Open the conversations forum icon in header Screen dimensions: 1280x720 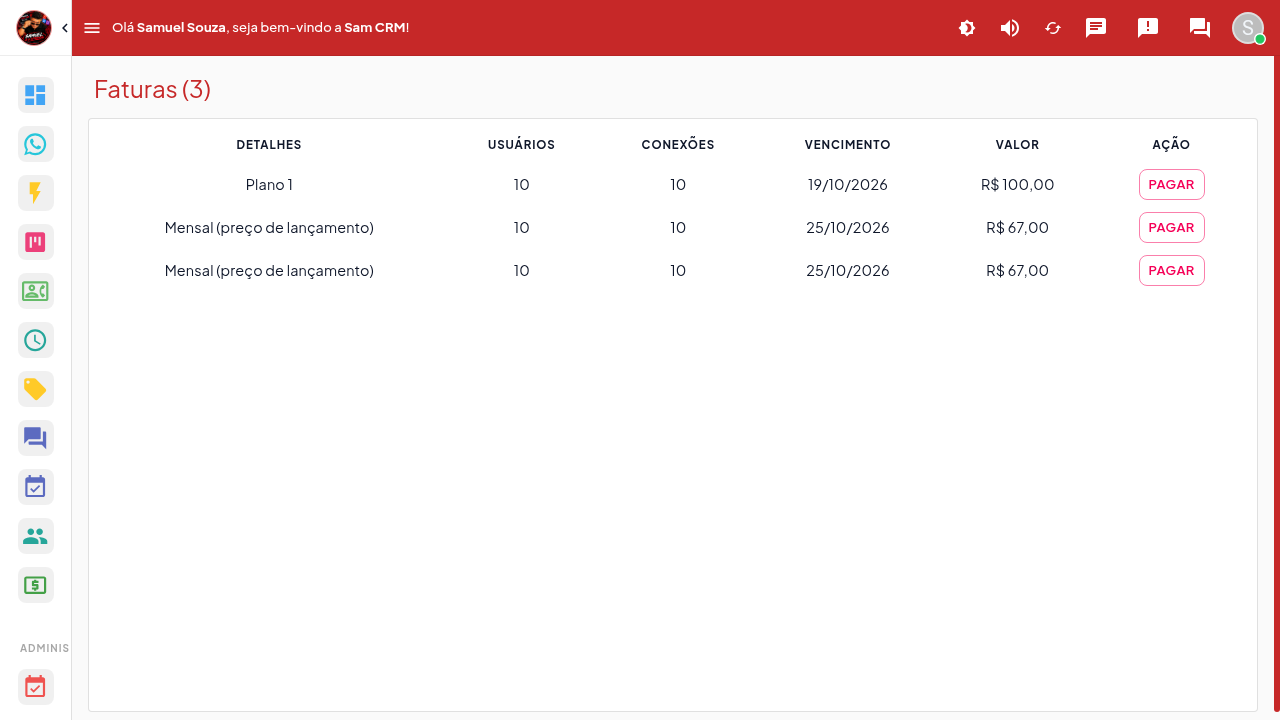point(1200,28)
